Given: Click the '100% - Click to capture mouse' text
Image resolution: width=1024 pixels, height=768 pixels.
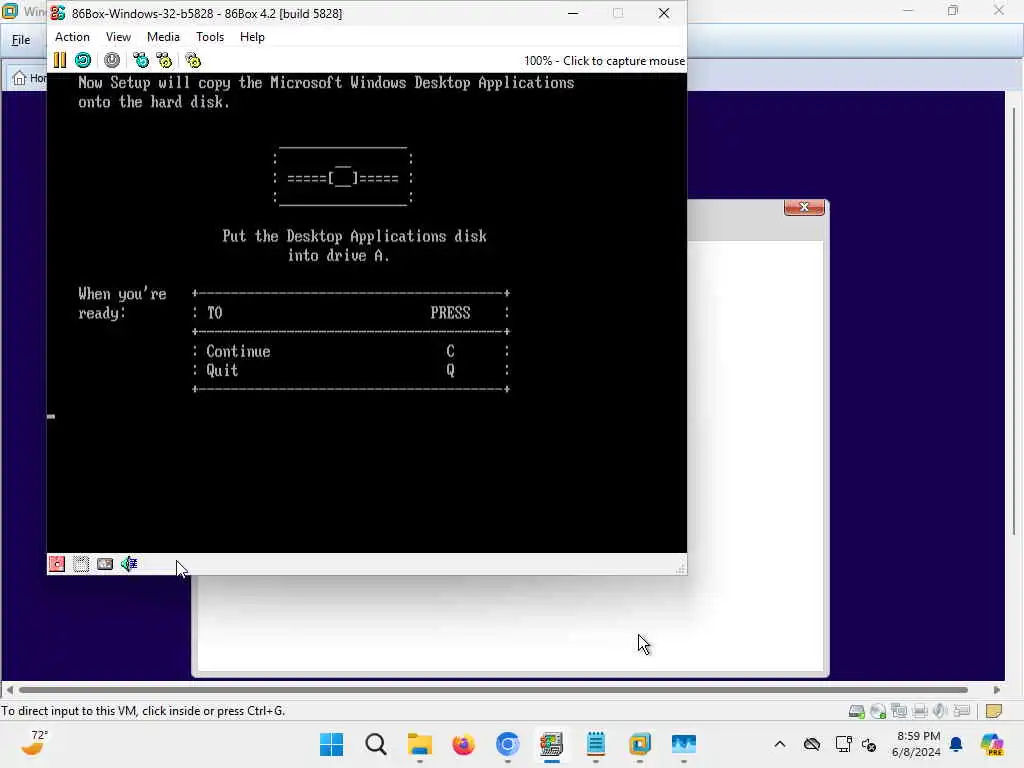Looking at the screenshot, I should (x=604, y=61).
